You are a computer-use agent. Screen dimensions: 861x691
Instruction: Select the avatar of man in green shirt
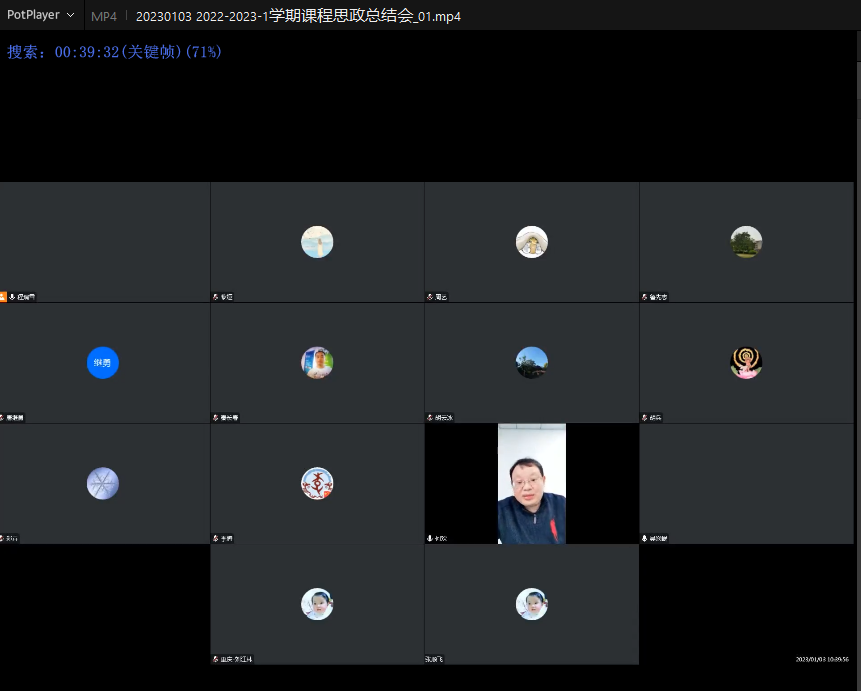coord(317,362)
